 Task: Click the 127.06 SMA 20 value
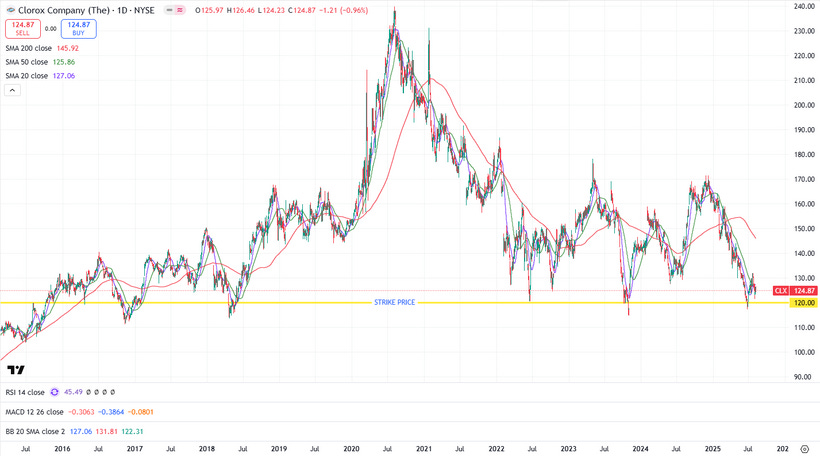pos(64,76)
